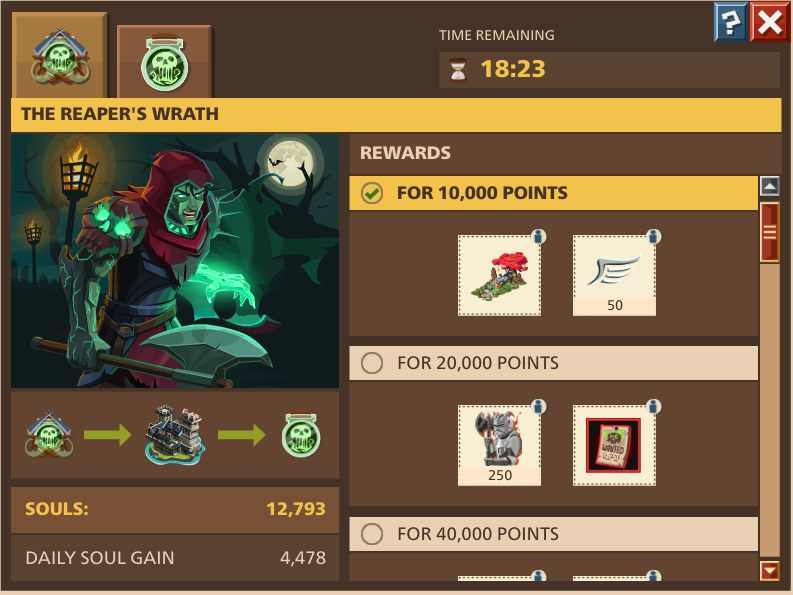Image resolution: width=793 pixels, height=595 pixels.
Task: Click the rewards scroll up arrow
Action: click(x=769, y=186)
